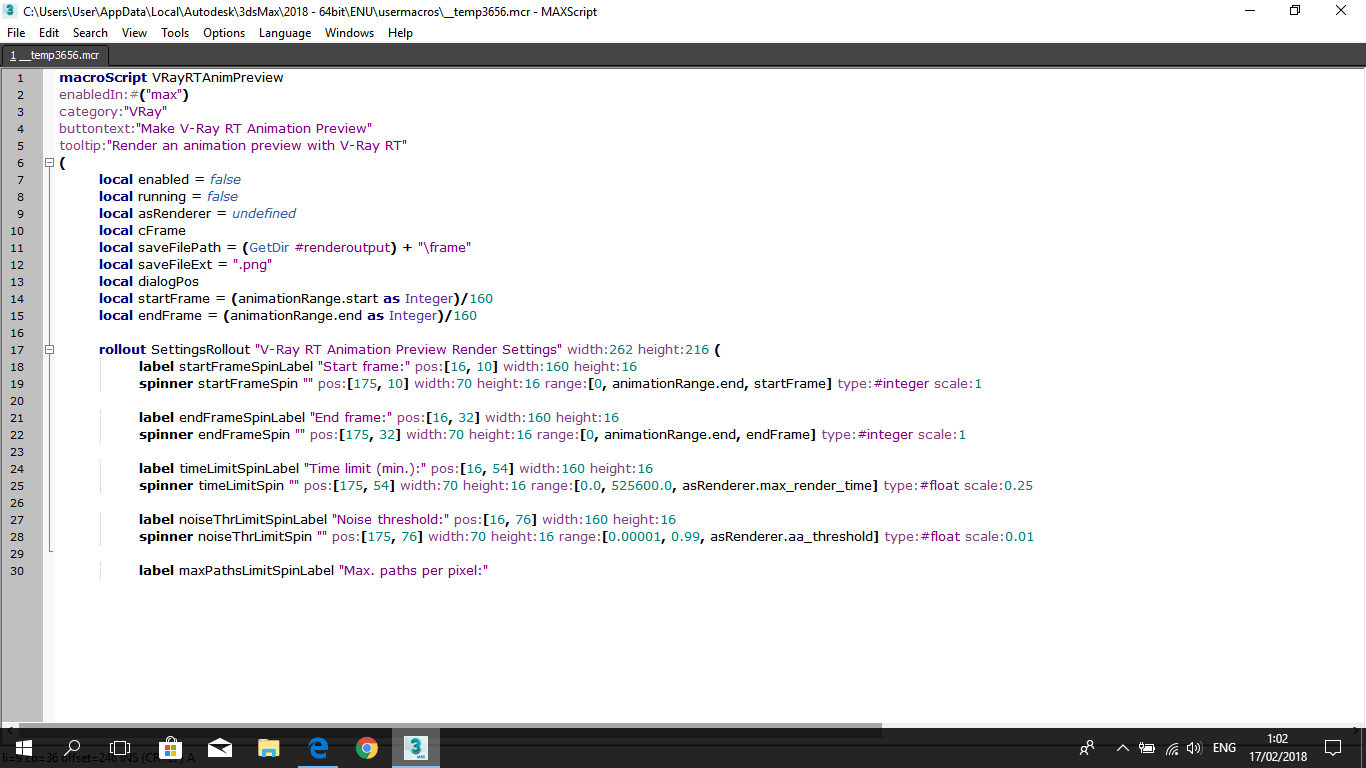
Task: Open network connections icon
Action: click(1171, 748)
